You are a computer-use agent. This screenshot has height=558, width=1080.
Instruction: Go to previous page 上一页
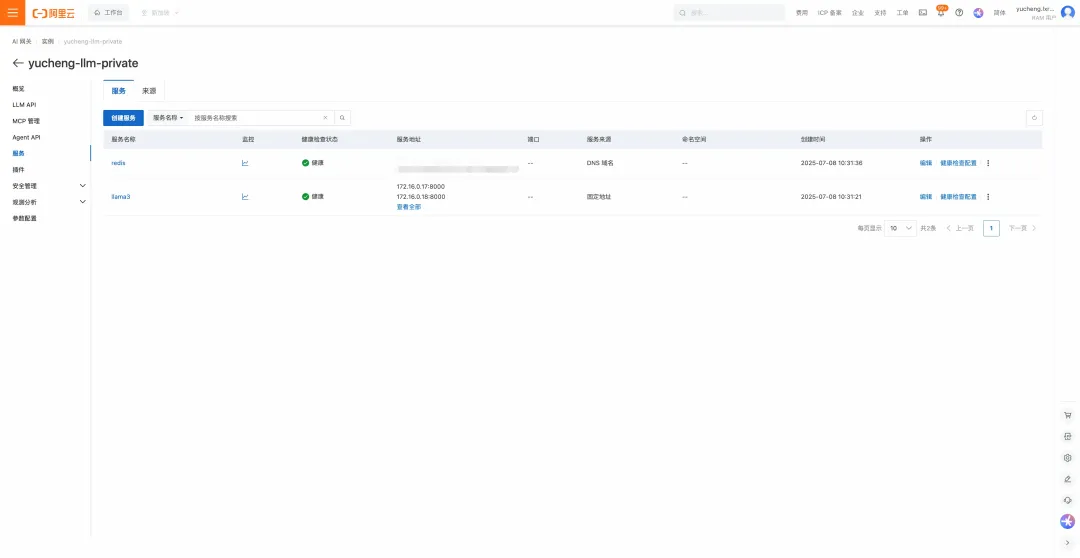[960, 228]
